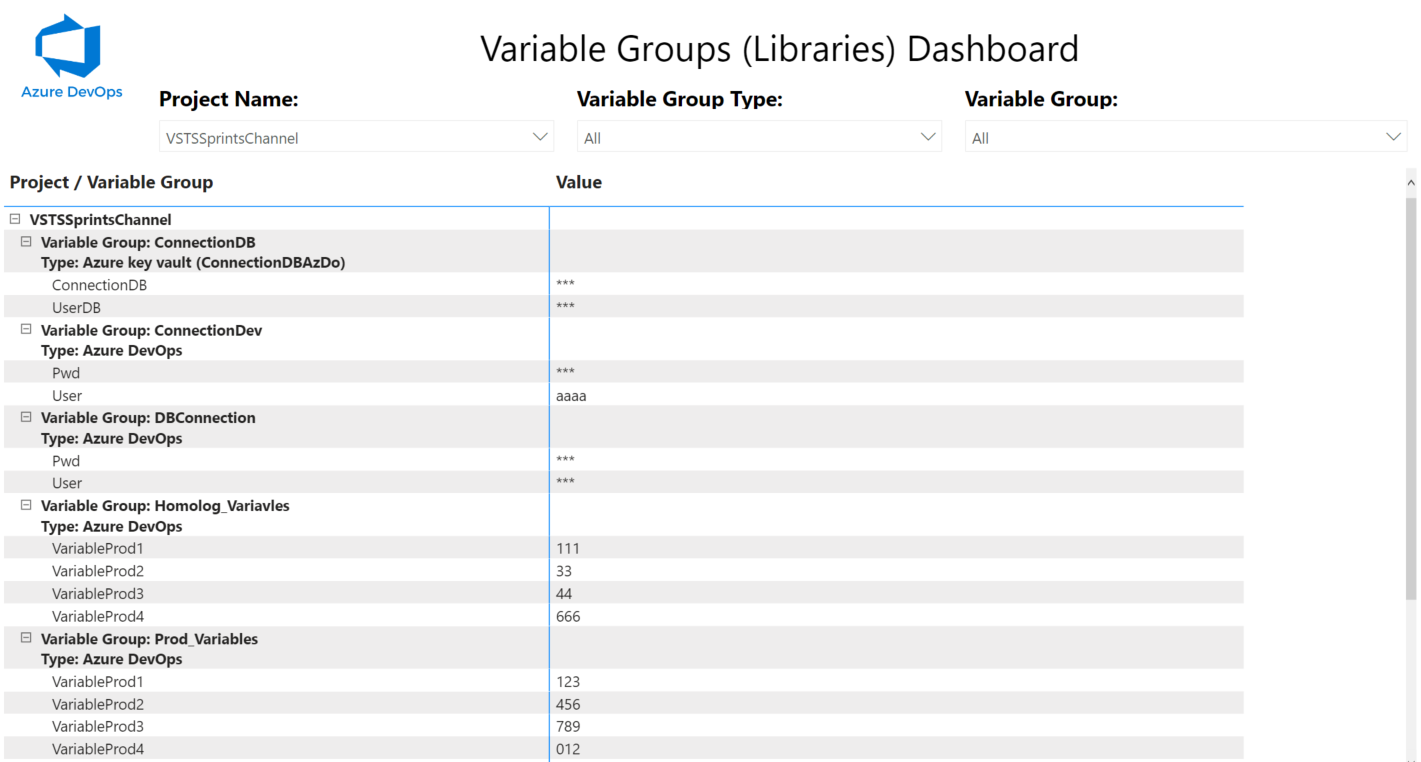This screenshot has width=1421, height=762.
Task: Collapse Variable Group: ConnectionDB
Action: pos(27,242)
